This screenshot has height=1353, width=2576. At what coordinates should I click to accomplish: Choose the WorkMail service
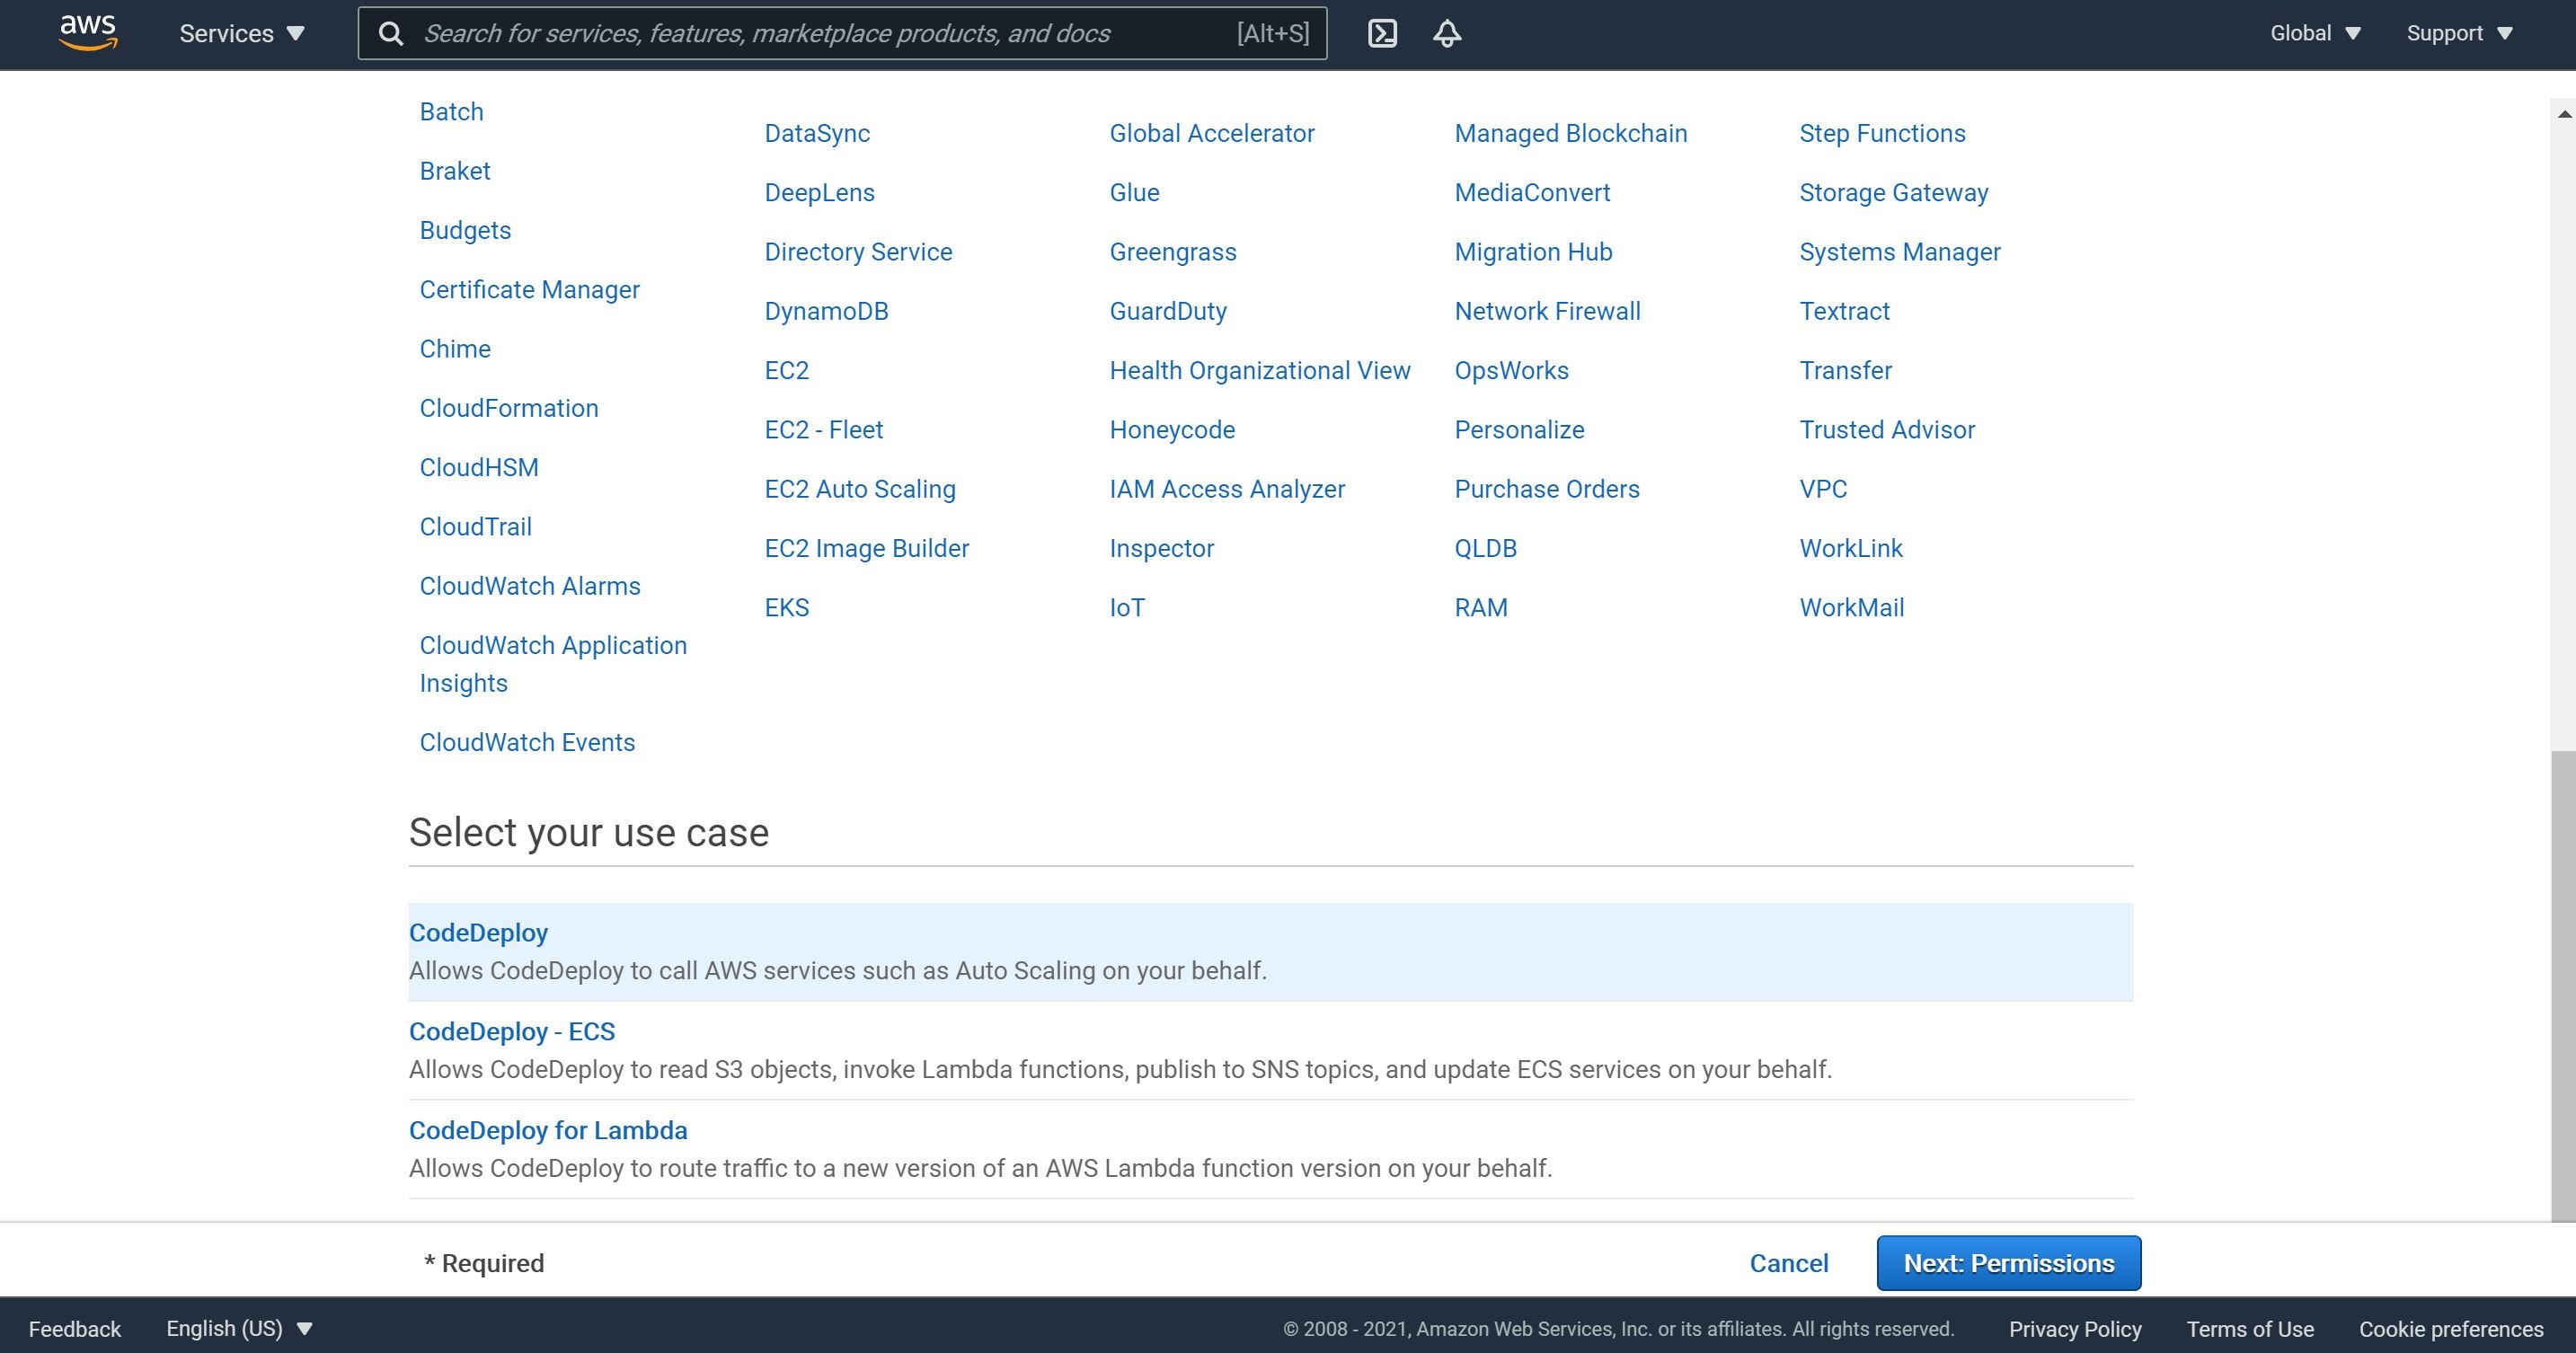[1851, 607]
